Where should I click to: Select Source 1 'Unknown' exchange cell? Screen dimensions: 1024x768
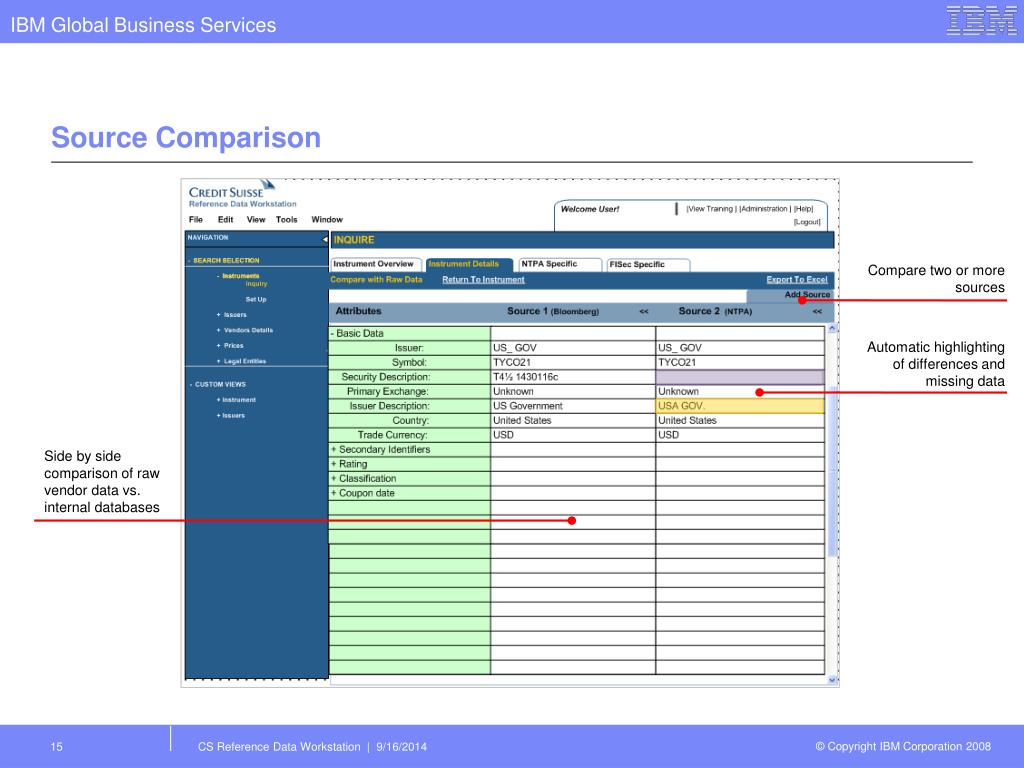[x=573, y=391]
